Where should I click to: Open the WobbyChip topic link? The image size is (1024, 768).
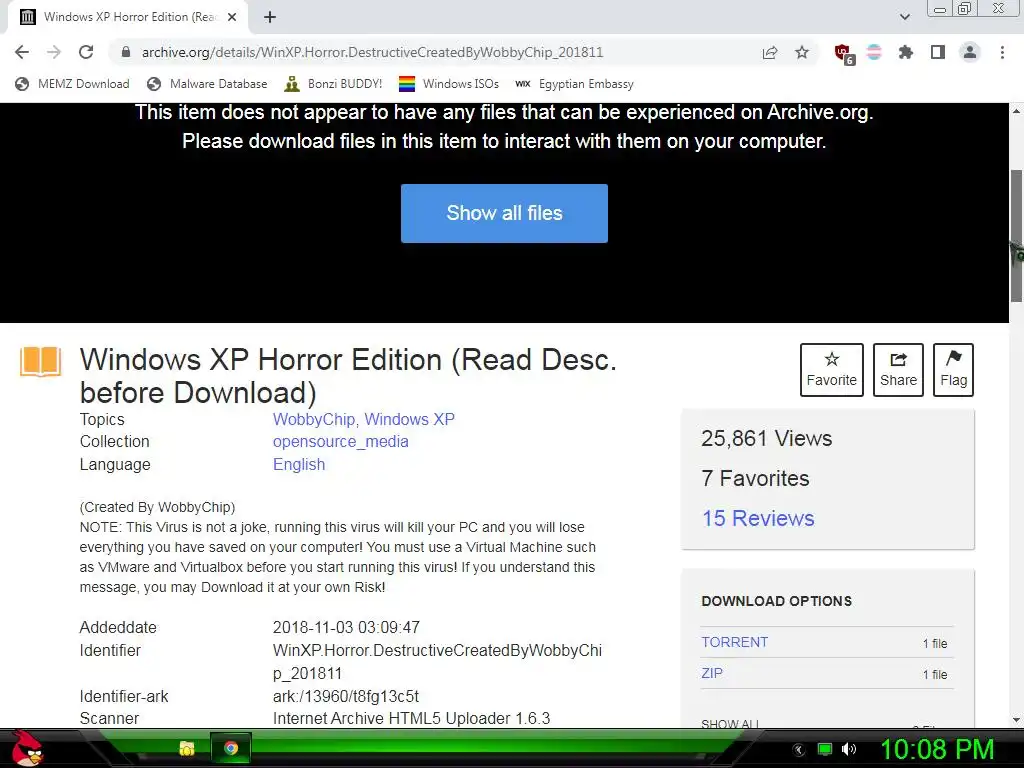314,419
